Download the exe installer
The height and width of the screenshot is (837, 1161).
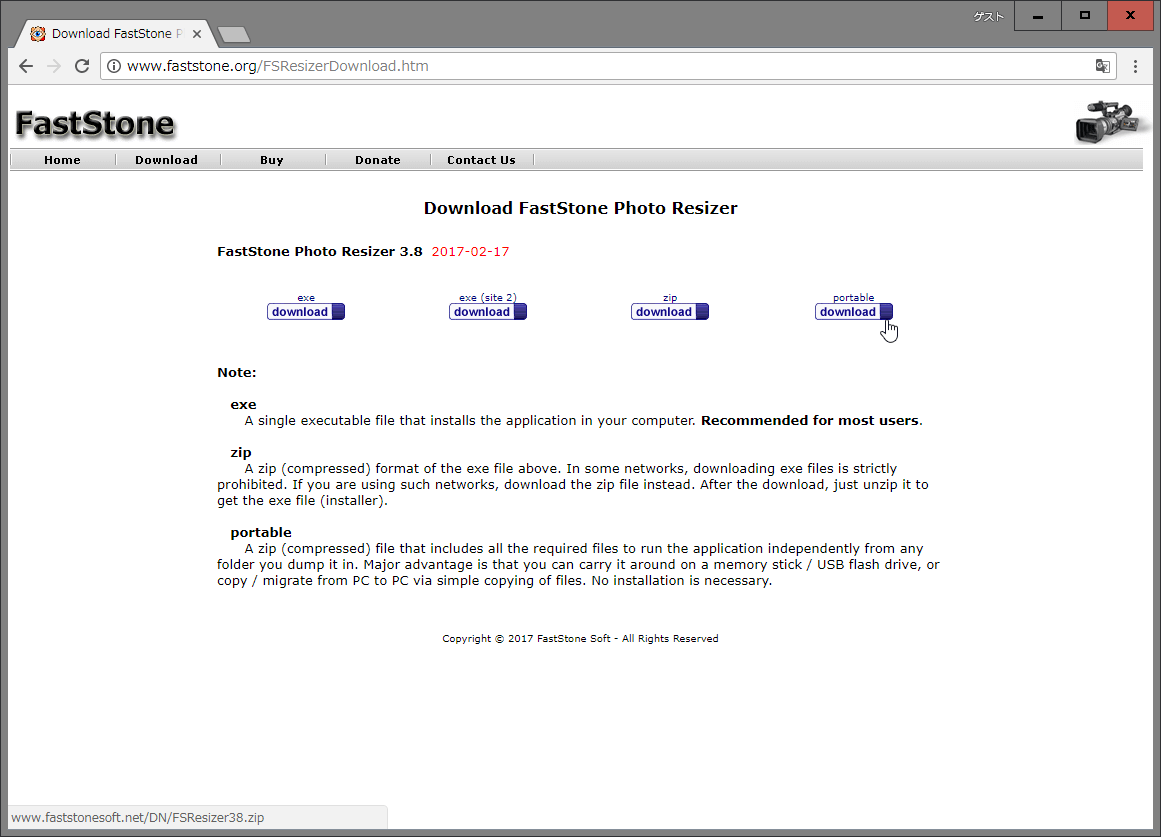tap(305, 312)
